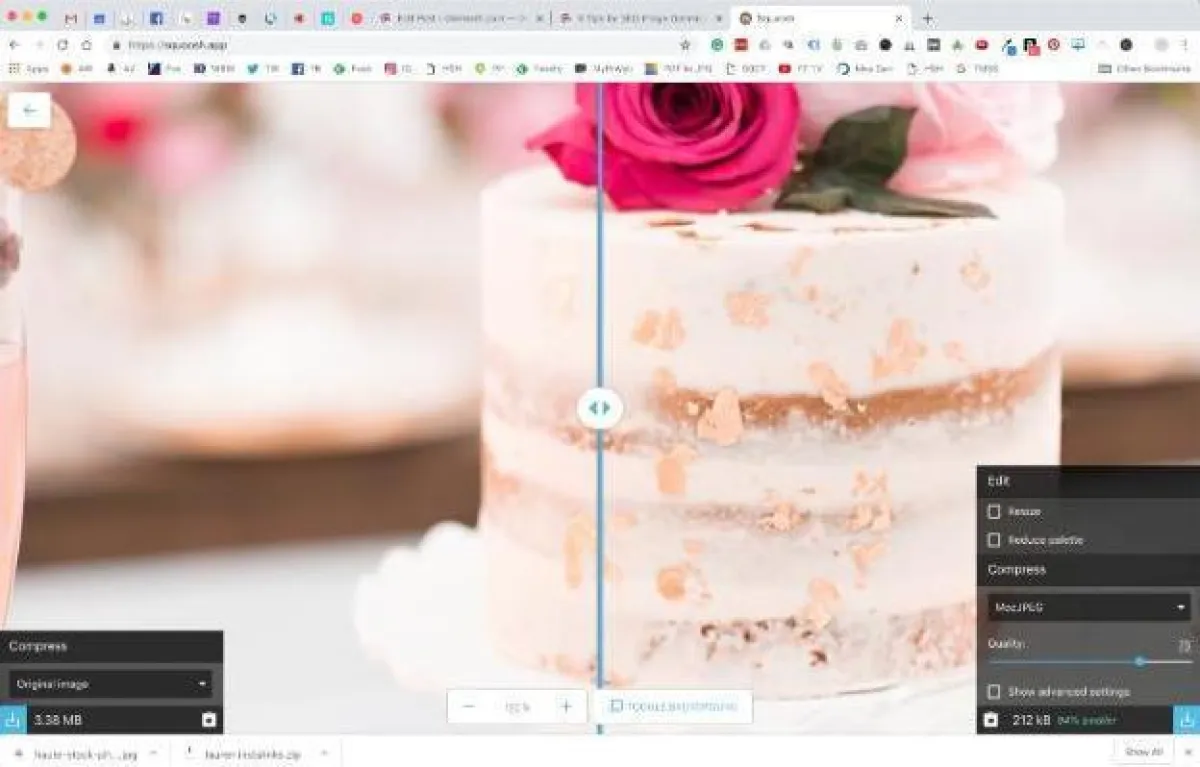Copy right panel settings via icon beside 212 kB
Screen dimensions: 1200x767
[990, 720]
